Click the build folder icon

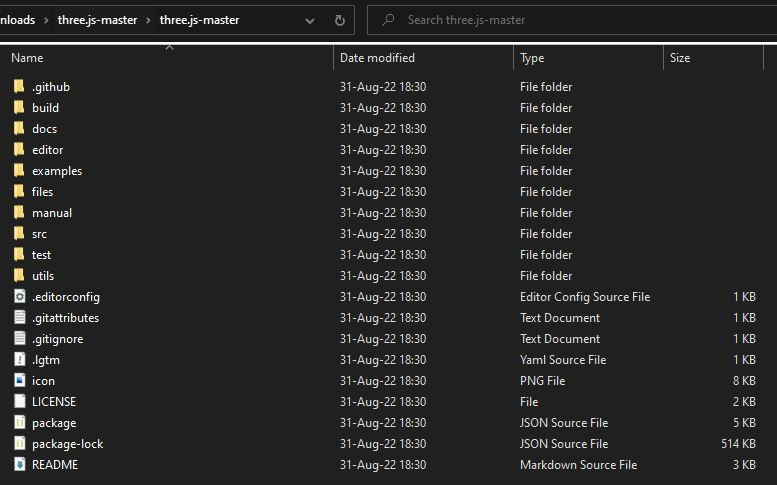pos(19,108)
